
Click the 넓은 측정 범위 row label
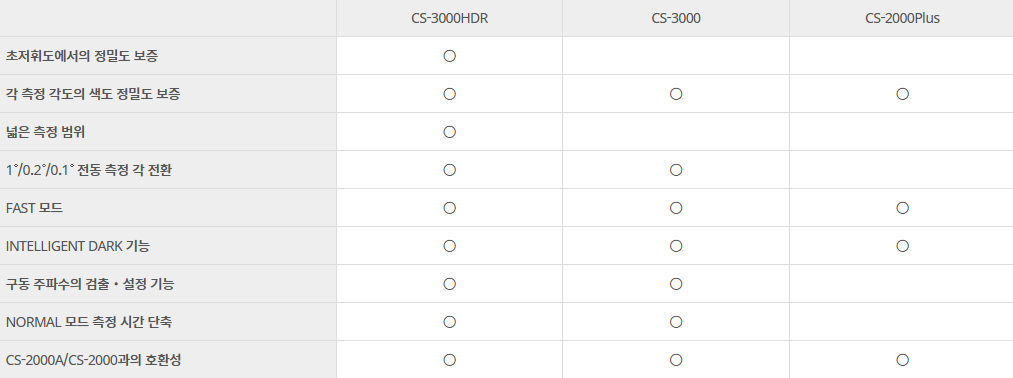point(45,132)
